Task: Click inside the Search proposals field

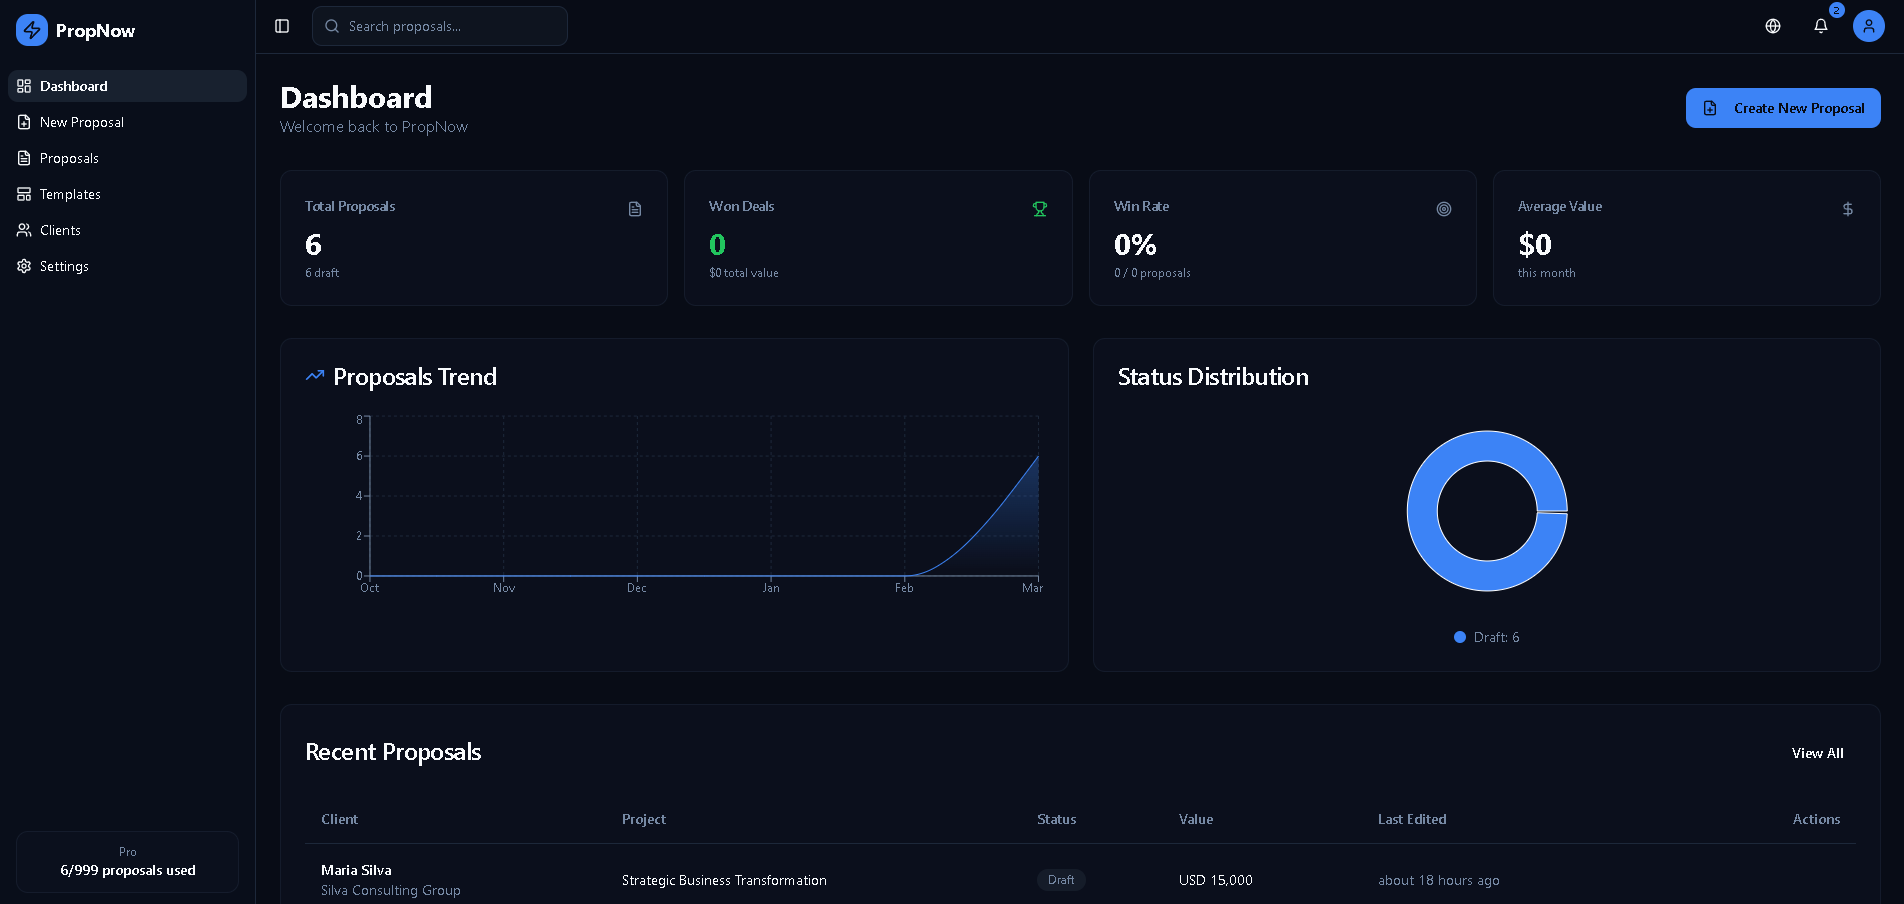Action: click(440, 26)
